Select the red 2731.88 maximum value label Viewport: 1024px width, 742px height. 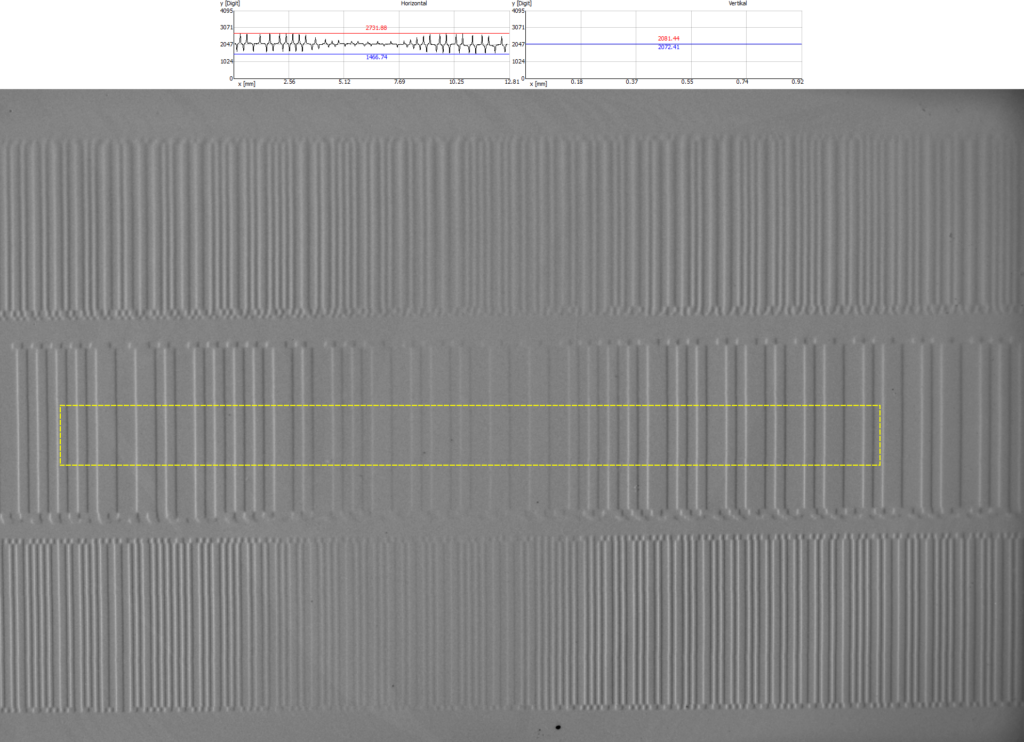376,28
